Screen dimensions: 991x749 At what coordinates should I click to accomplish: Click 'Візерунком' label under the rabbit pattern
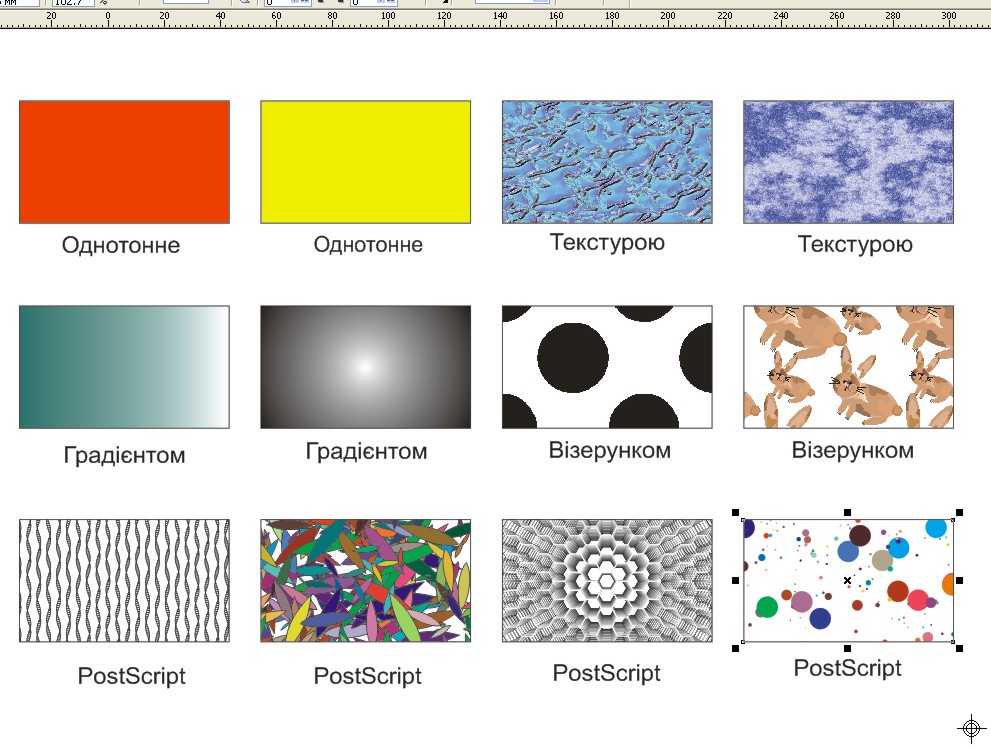(x=853, y=451)
